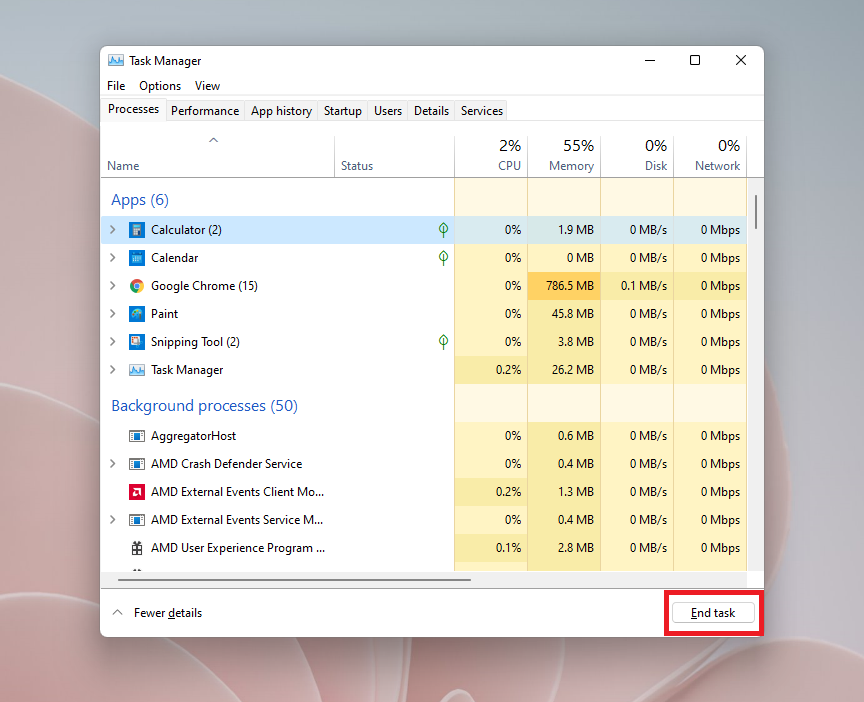This screenshot has width=864, height=702.
Task: Click the Google Chrome icon
Action: 137,286
